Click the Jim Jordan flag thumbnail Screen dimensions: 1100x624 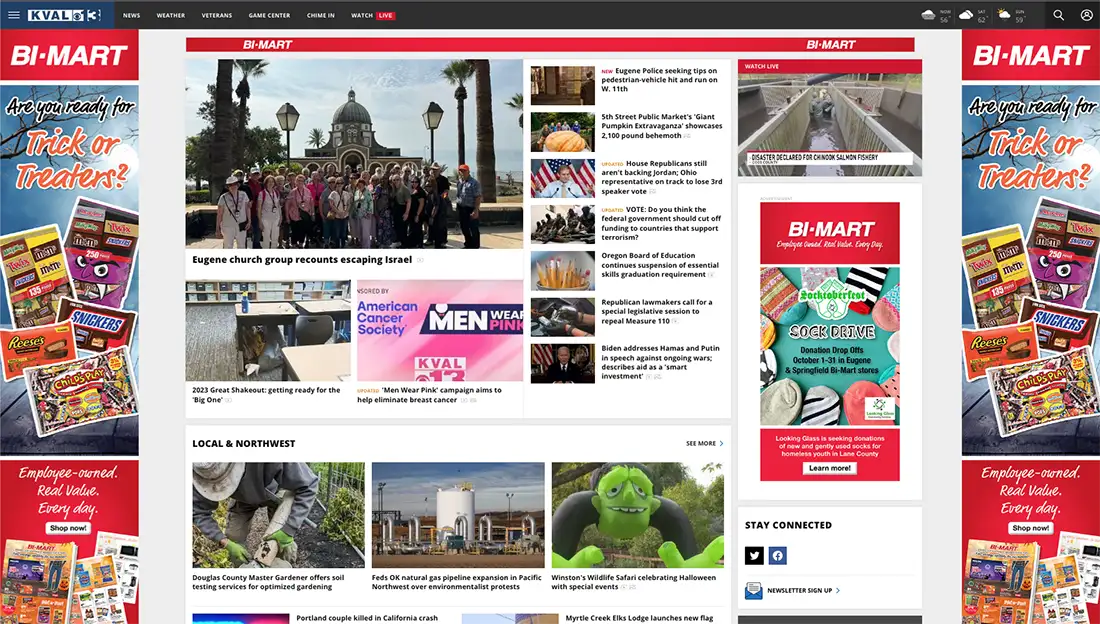pos(563,178)
